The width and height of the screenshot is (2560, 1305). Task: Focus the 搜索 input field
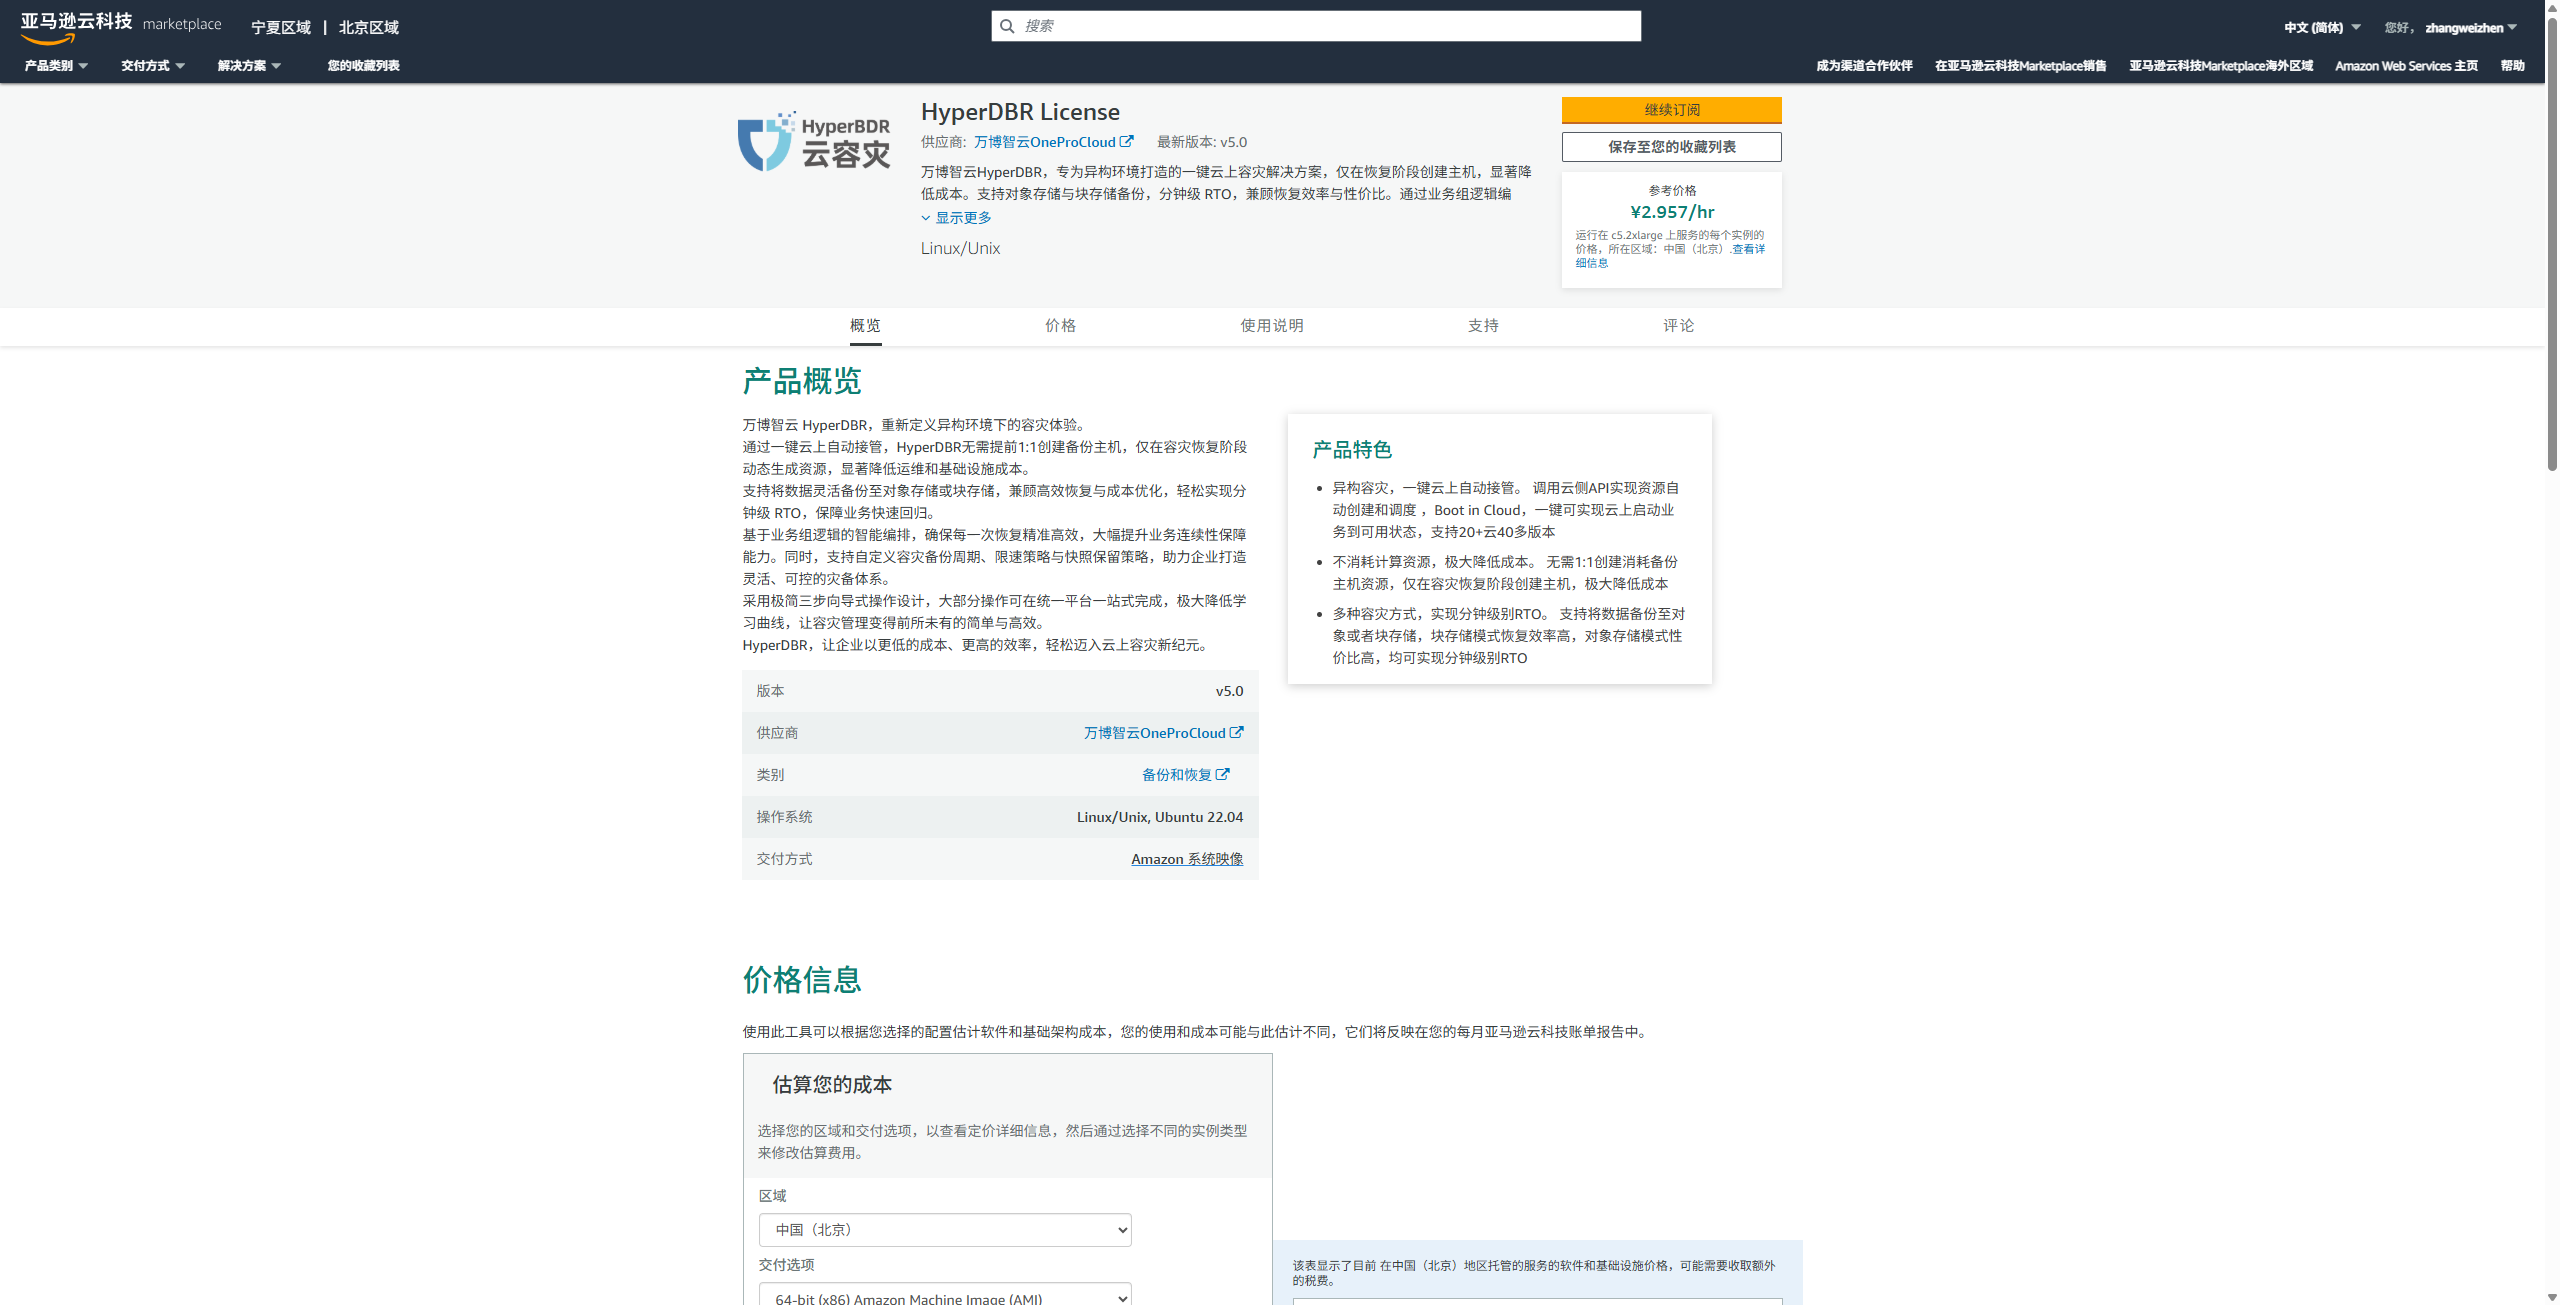[1316, 26]
